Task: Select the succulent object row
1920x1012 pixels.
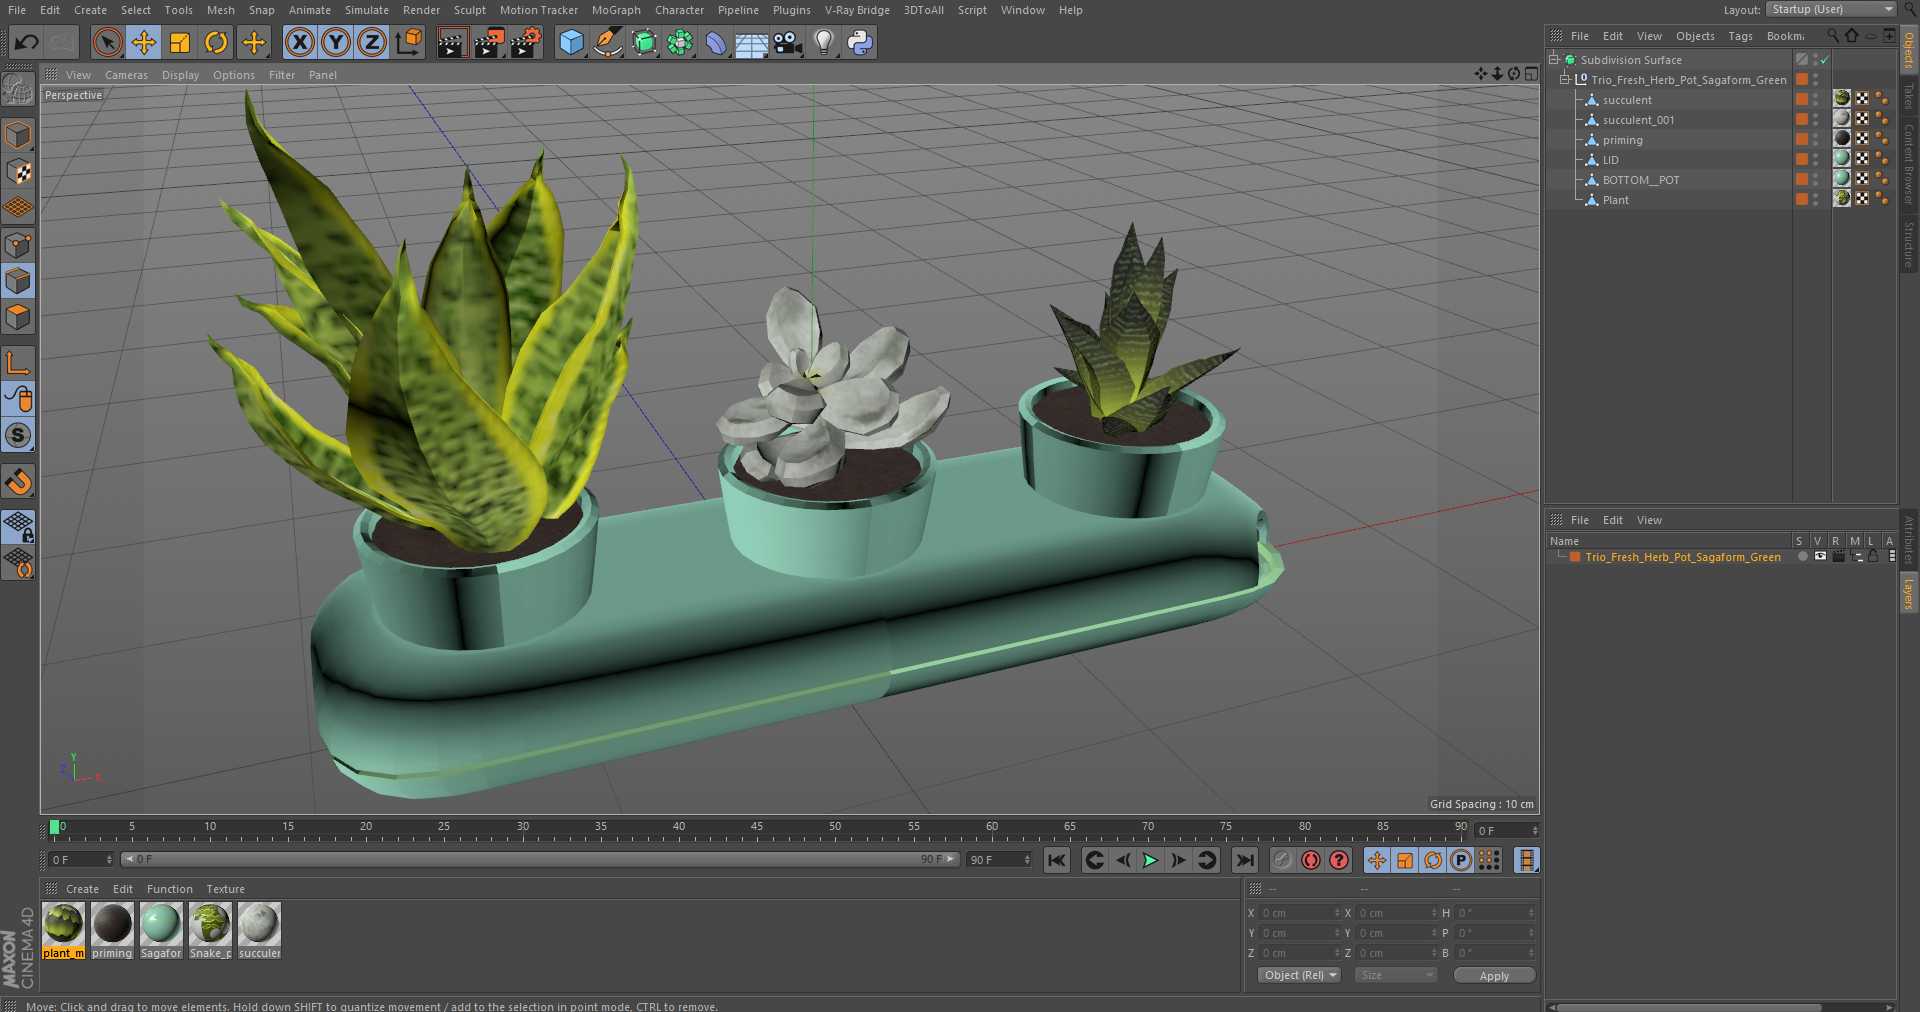Action: coord(1626,100)
